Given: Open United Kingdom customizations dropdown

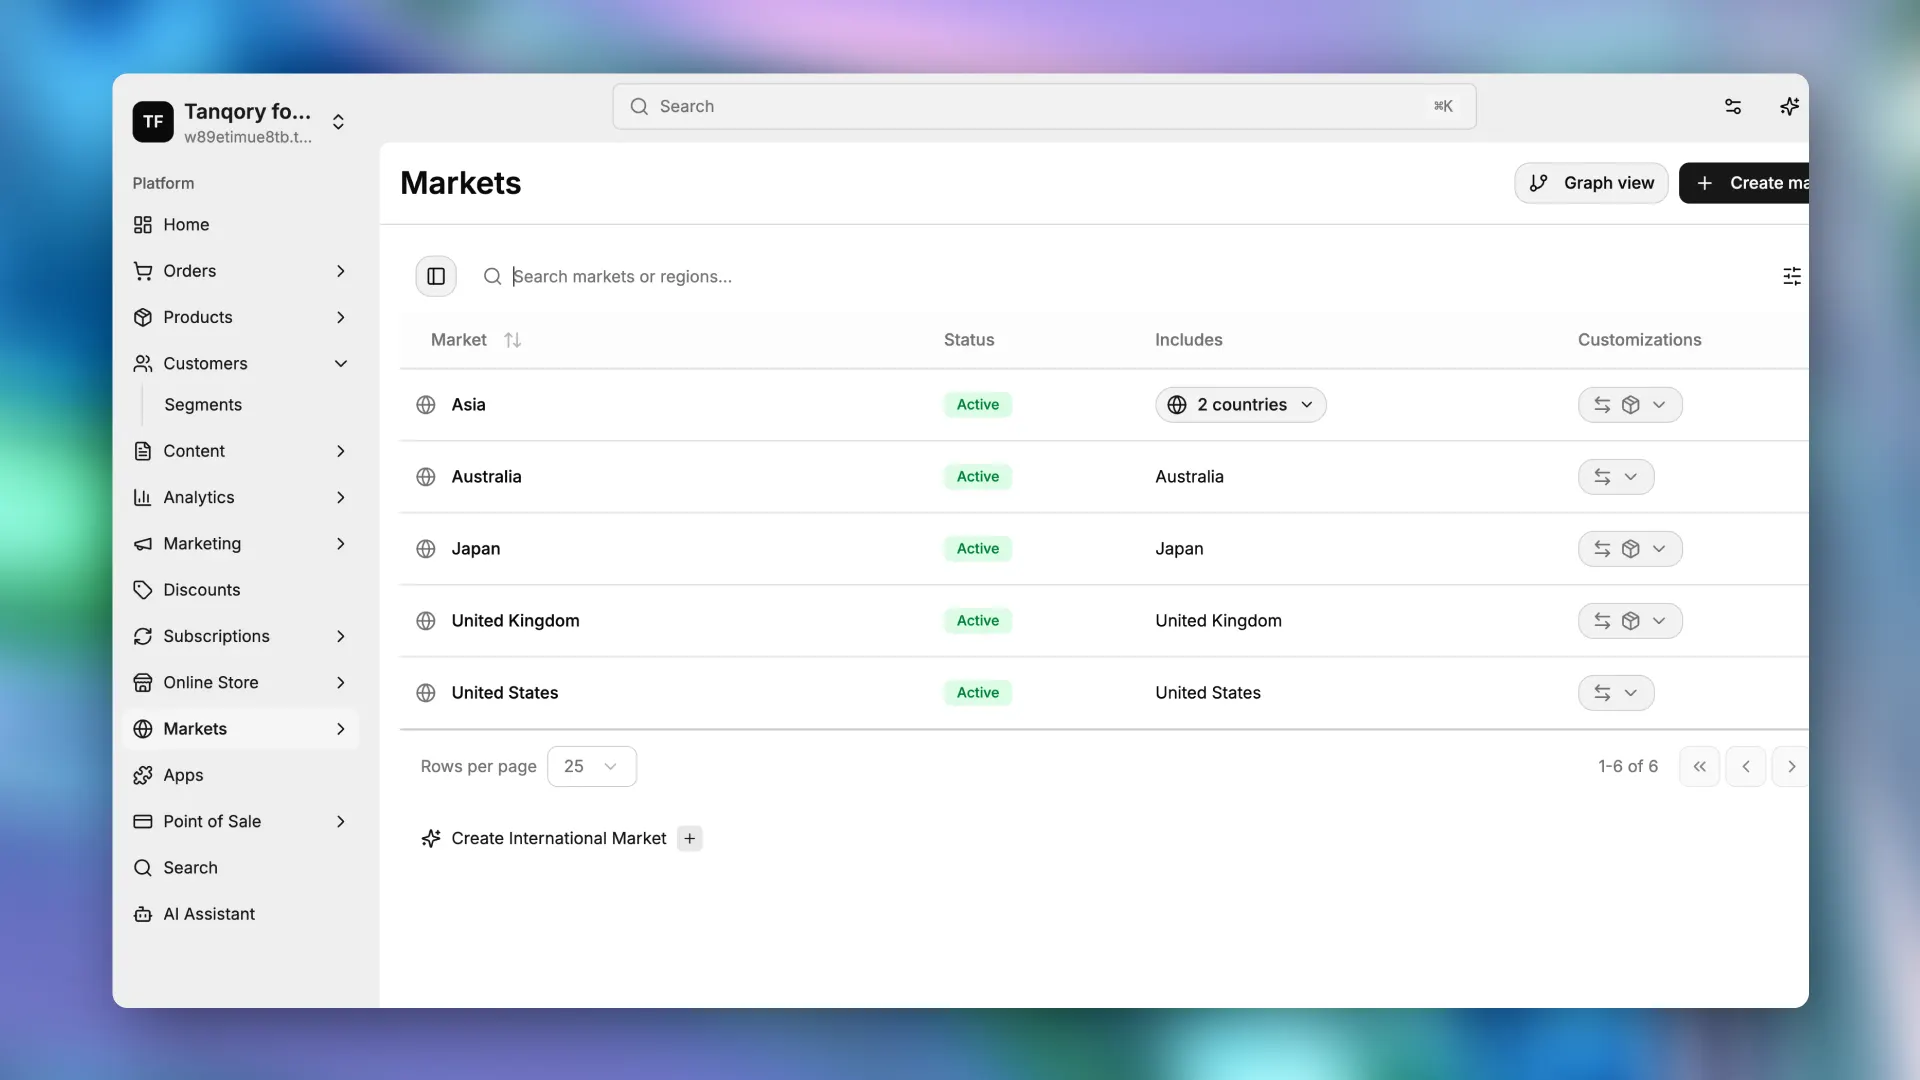Looking at the screenshot, I should pos(1630,621).
